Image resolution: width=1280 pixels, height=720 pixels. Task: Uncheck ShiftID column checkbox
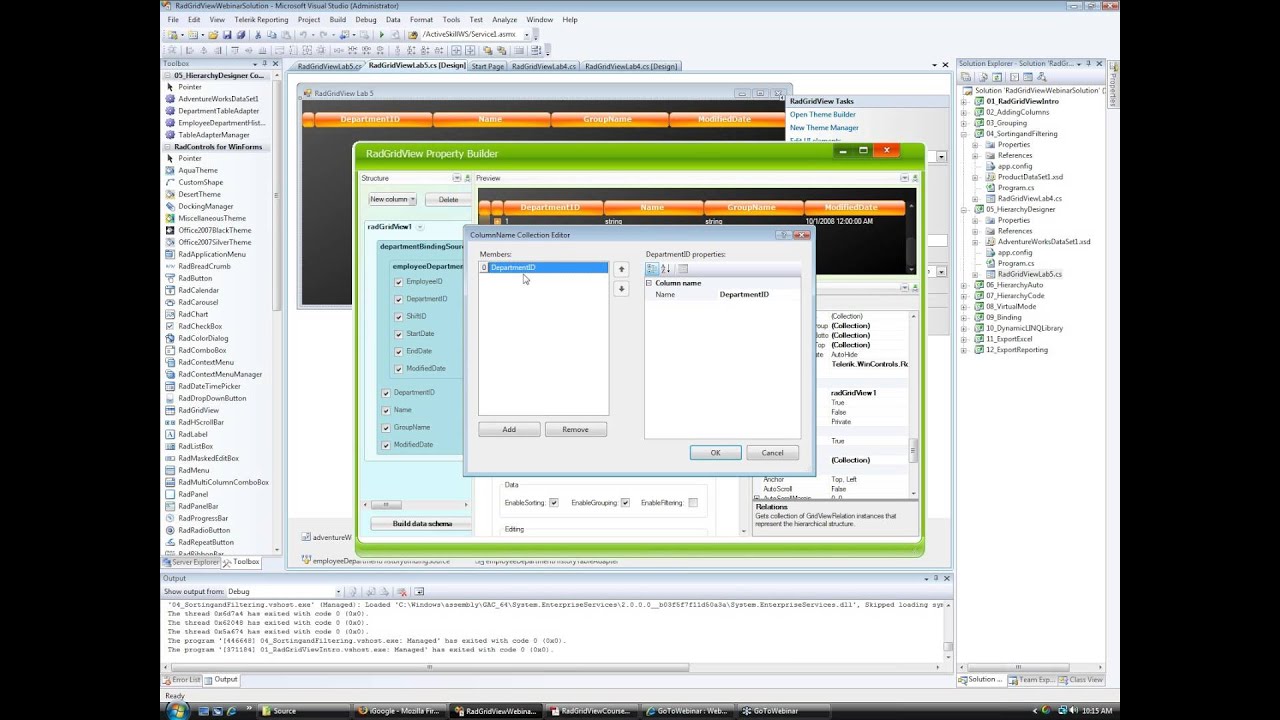tap(399, 316)
